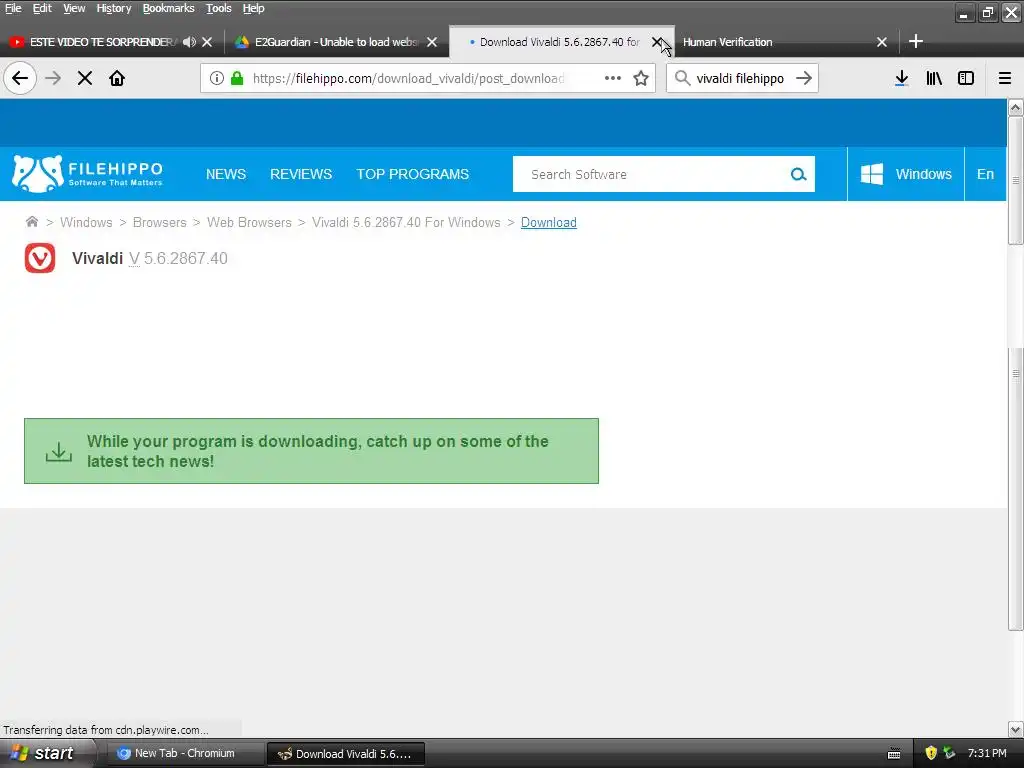
Task: Switch to the YouTube ESTE VIDEO tab
Action: (x=101, y=42)
